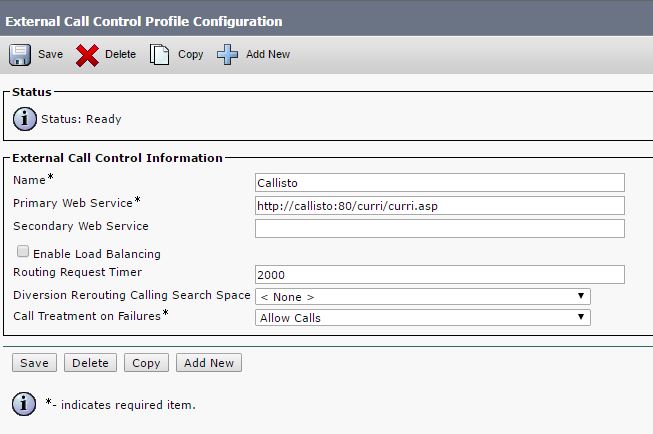
Task: Click the Status info icon
Action: point(25,119)
